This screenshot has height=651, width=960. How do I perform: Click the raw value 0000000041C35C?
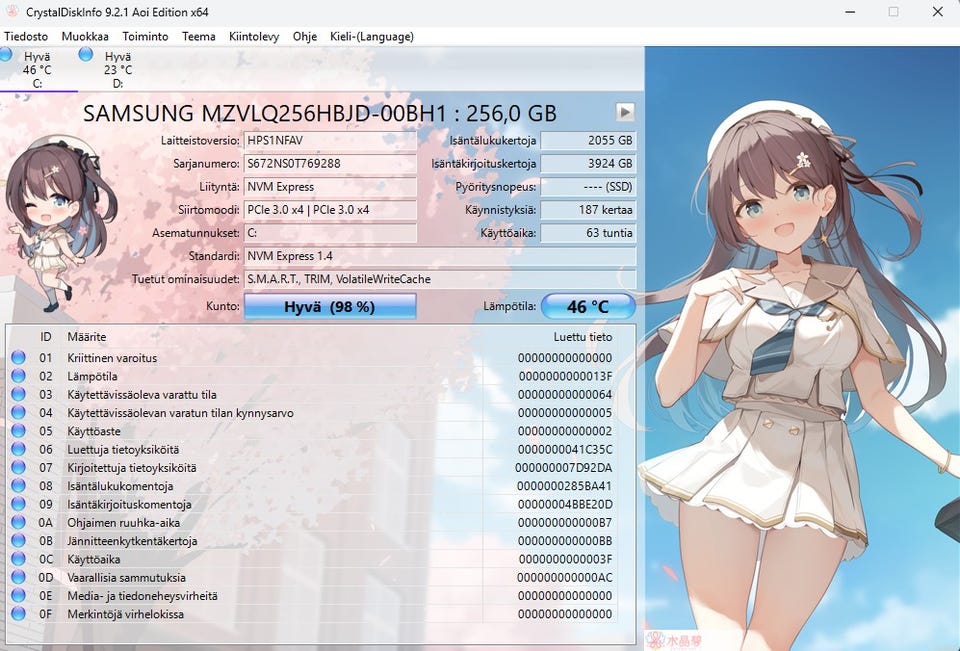[x=565, y=450]
